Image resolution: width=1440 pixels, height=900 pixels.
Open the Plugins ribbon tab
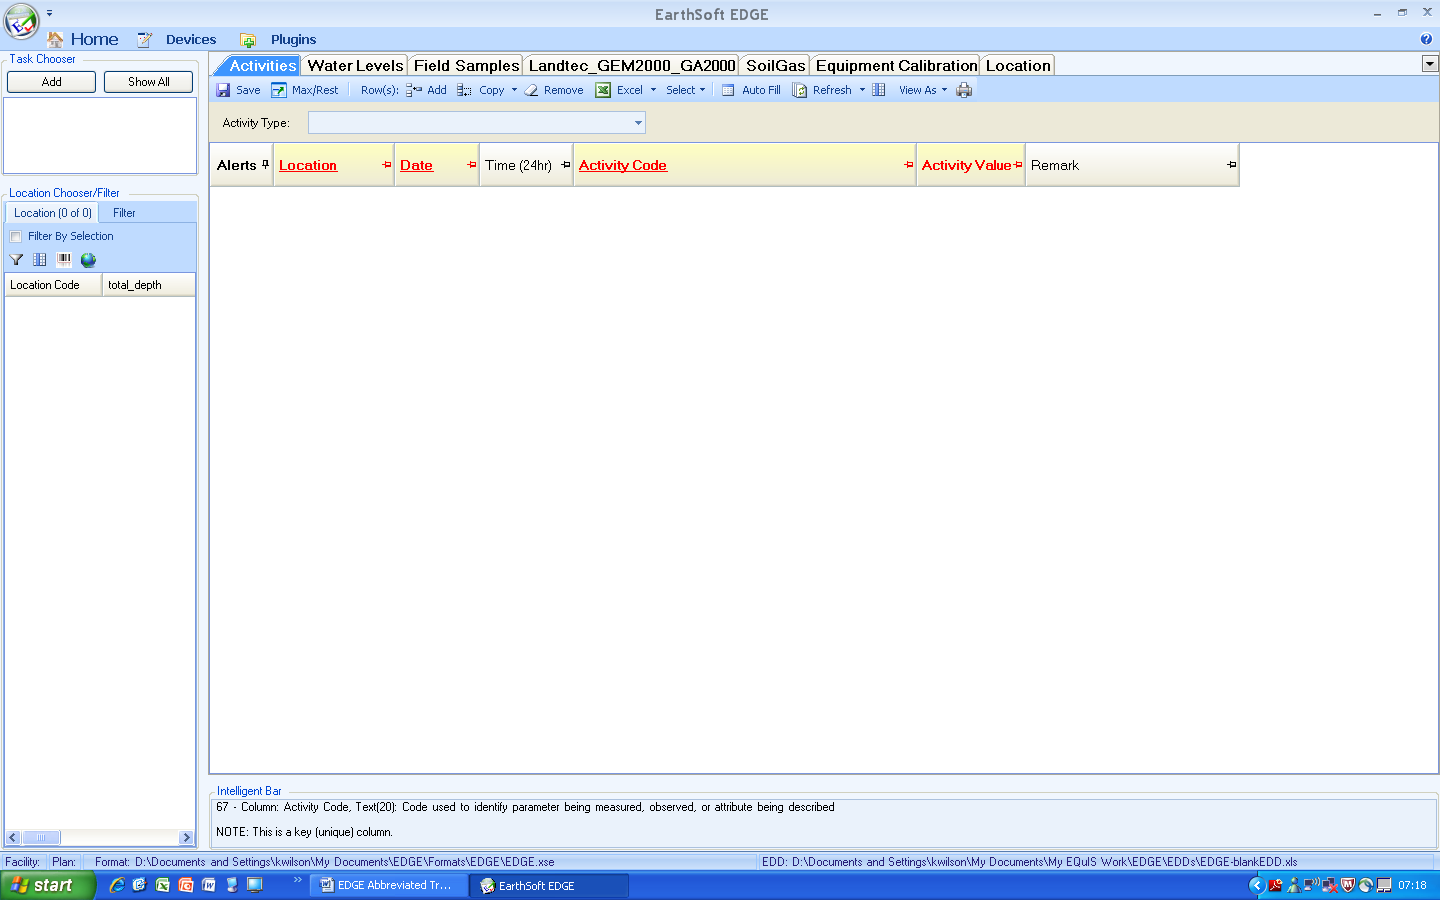[278, 39]
